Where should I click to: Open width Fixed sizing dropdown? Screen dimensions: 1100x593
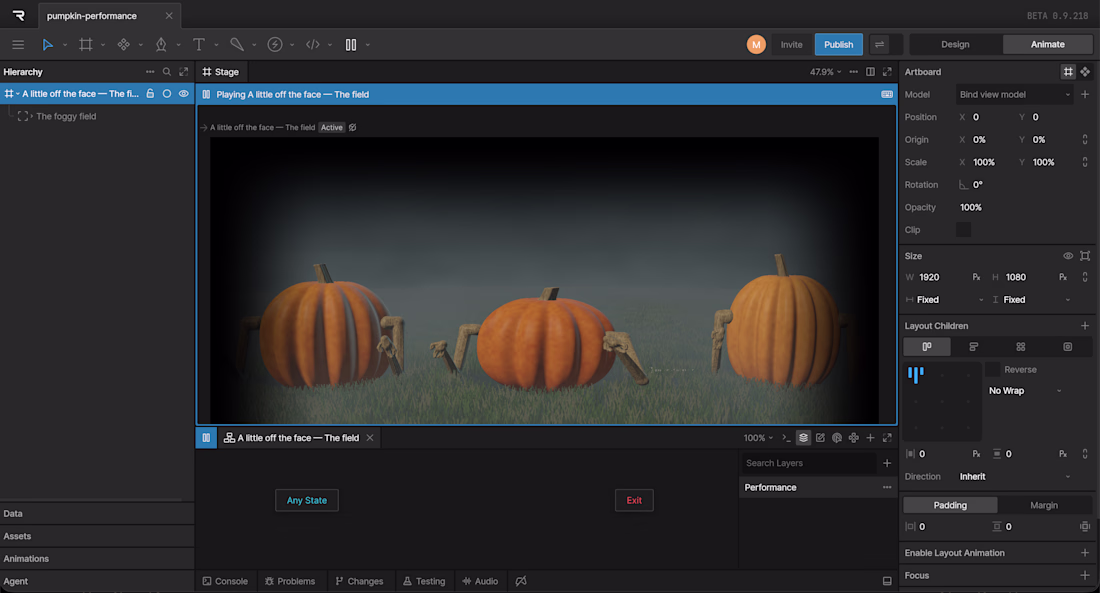click(x=945, y=300)
